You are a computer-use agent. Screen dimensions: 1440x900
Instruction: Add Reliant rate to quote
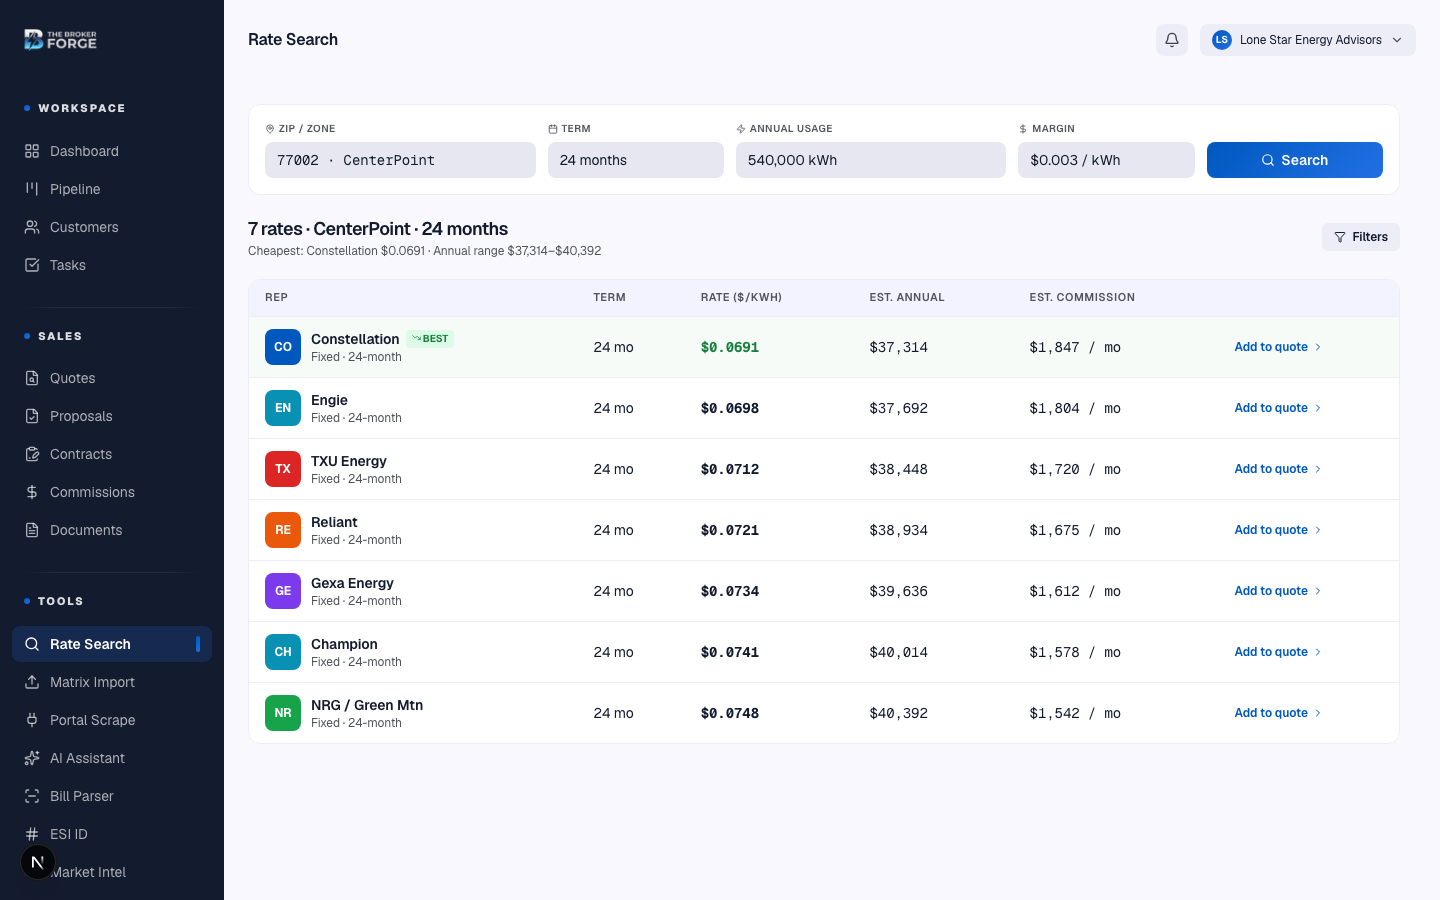pyautogui.click(x=1278, y=530)
